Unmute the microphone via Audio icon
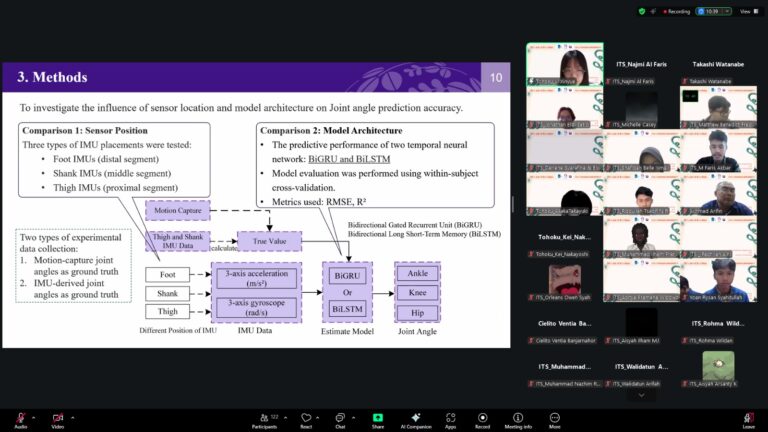The height and width of the screenshot is (432, 768). pyautogui.click(x=21, y=417)
